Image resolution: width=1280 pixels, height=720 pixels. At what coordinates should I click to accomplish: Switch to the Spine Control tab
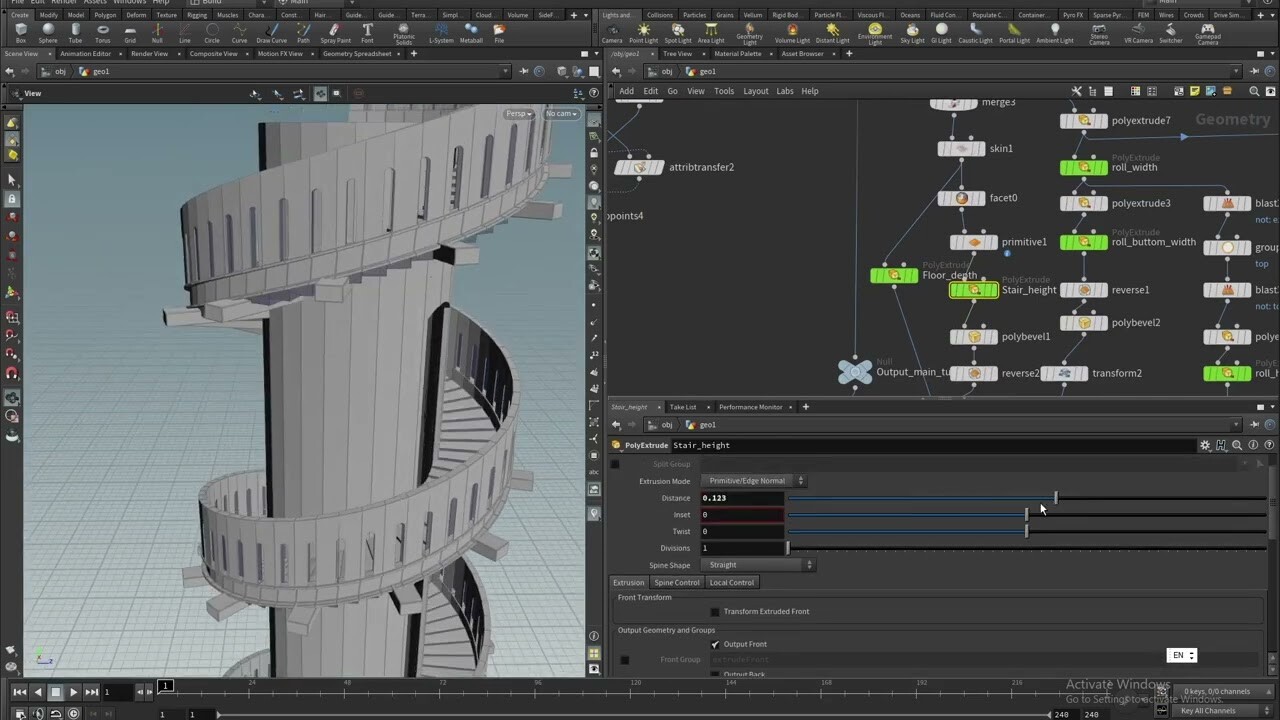click(677, 582)
